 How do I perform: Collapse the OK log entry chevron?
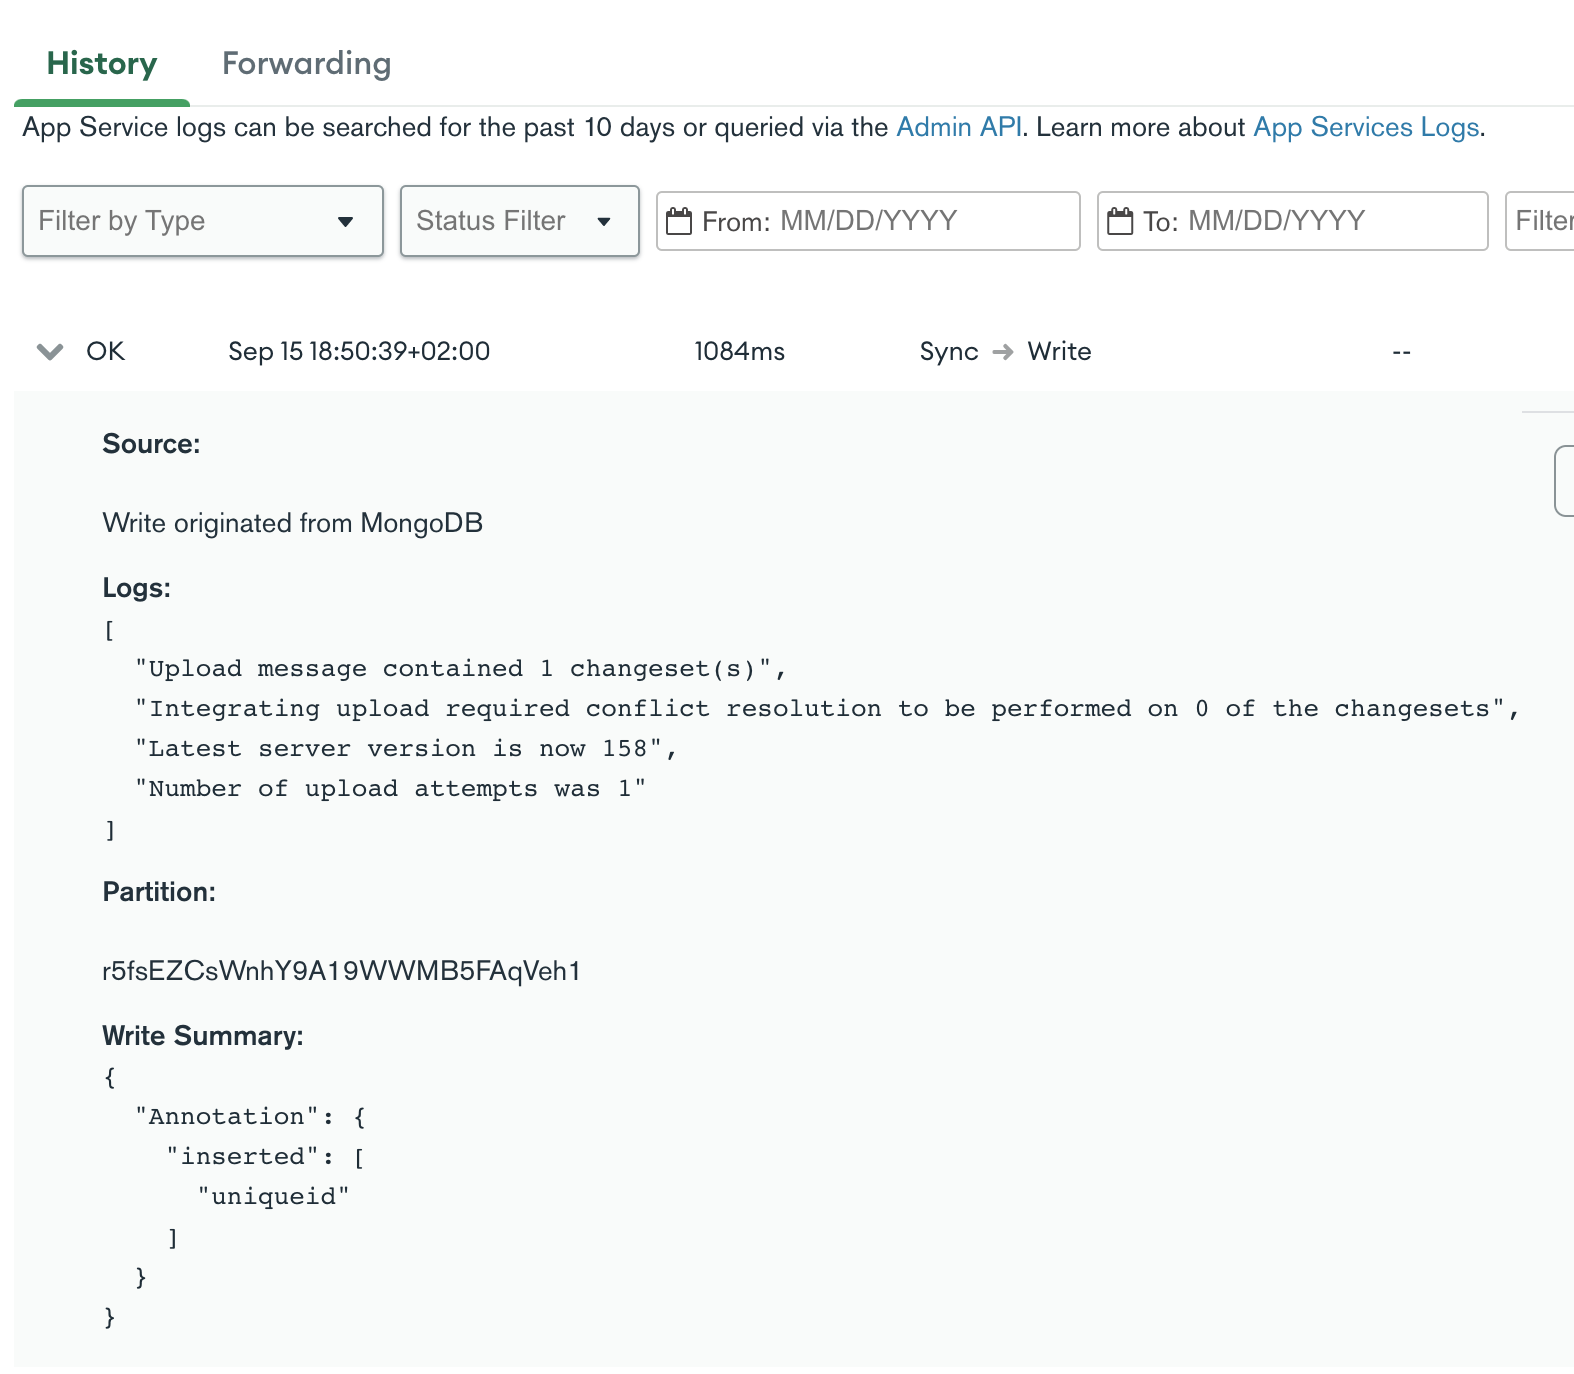click(x=50, y=352)
